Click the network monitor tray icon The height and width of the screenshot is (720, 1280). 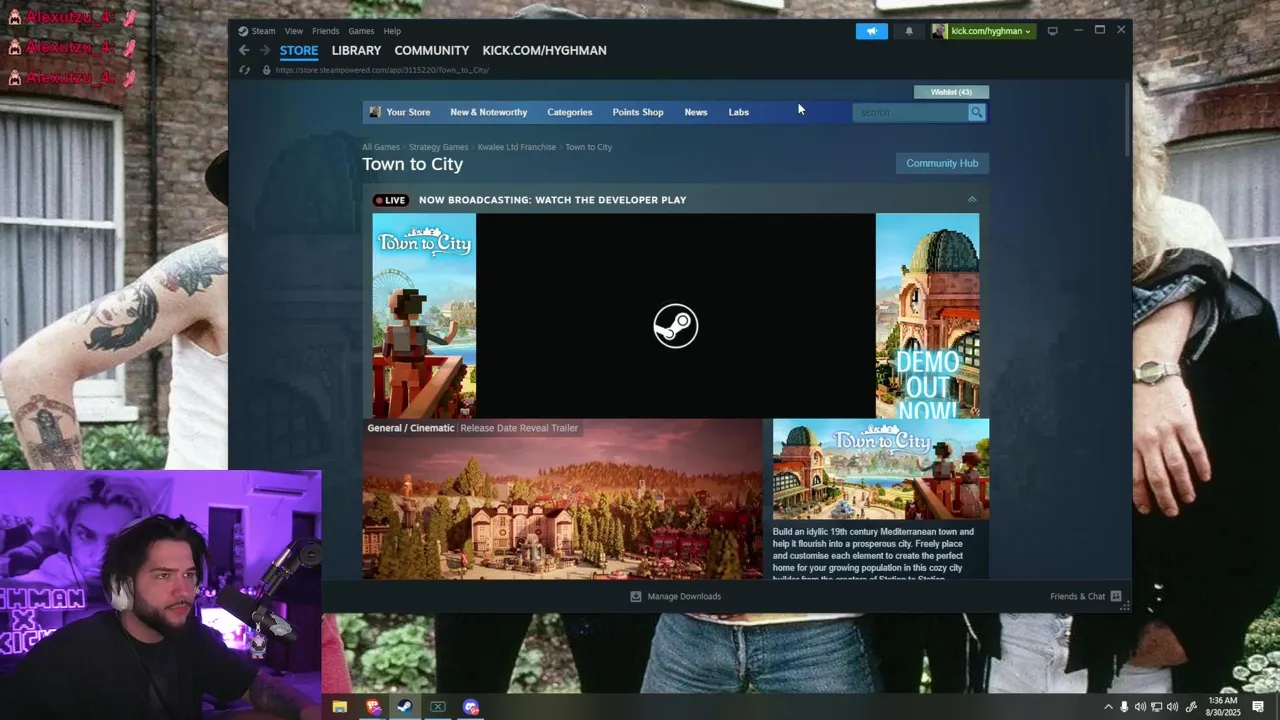1156,707
